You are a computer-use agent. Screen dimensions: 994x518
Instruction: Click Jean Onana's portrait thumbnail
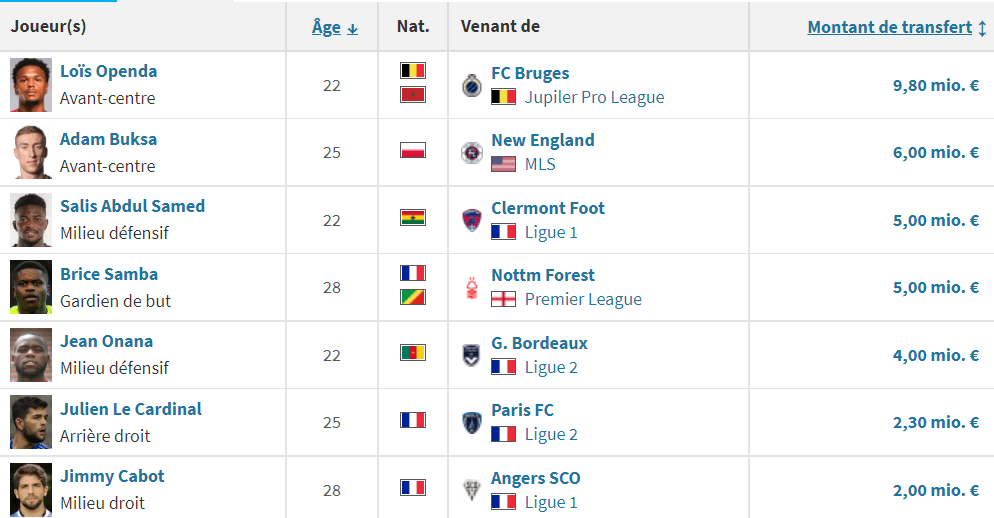point(30,355)
